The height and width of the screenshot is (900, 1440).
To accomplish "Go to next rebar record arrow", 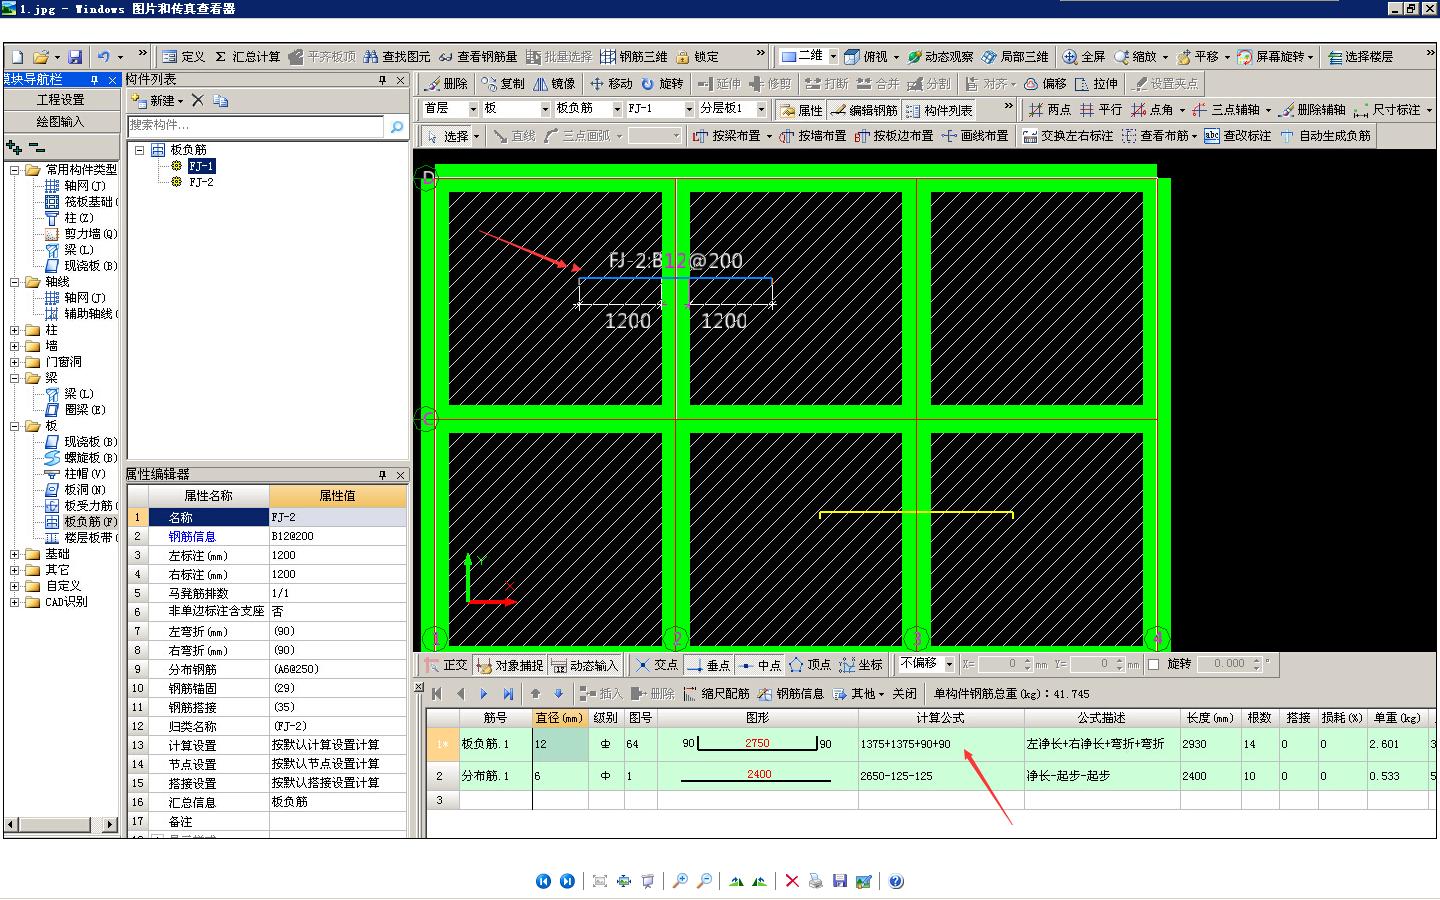I will pos(484,694).
